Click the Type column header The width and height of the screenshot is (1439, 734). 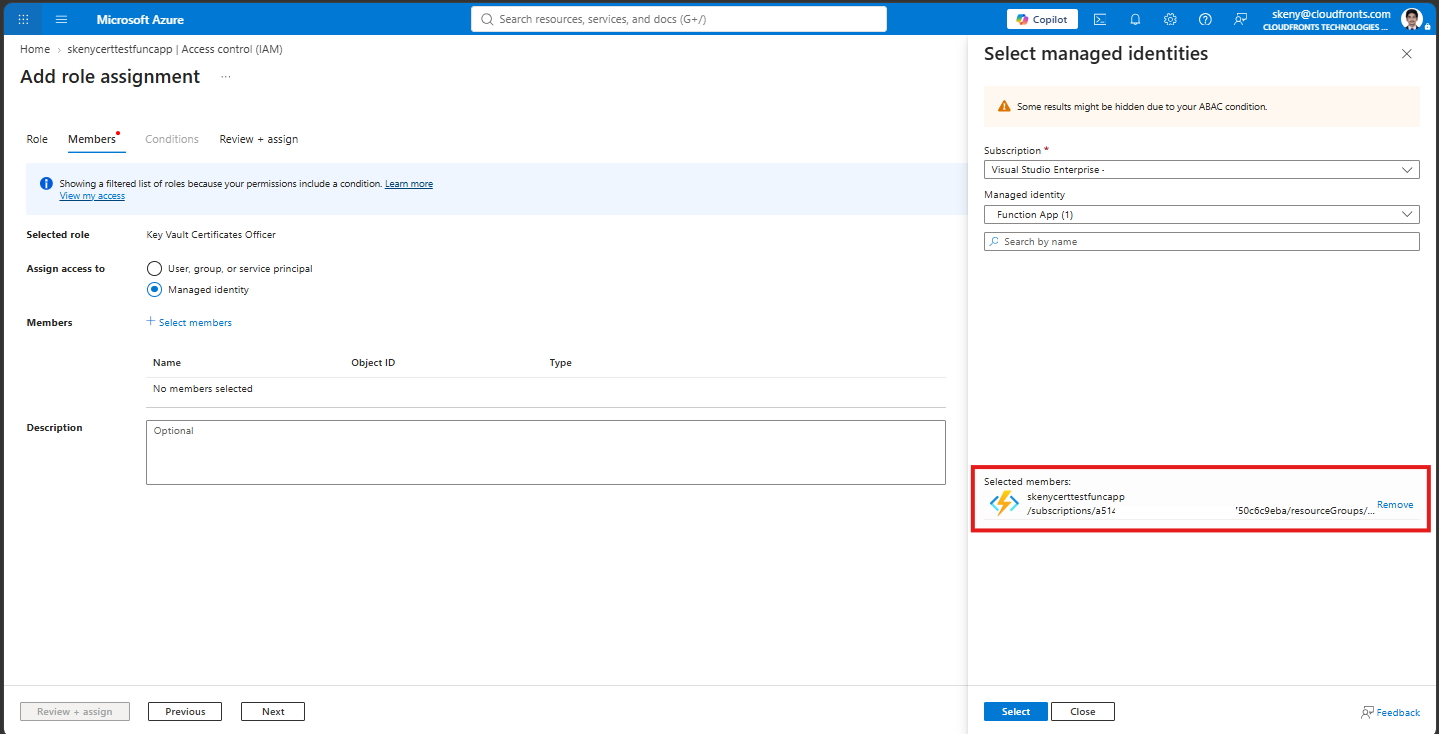tap(560, 363)
